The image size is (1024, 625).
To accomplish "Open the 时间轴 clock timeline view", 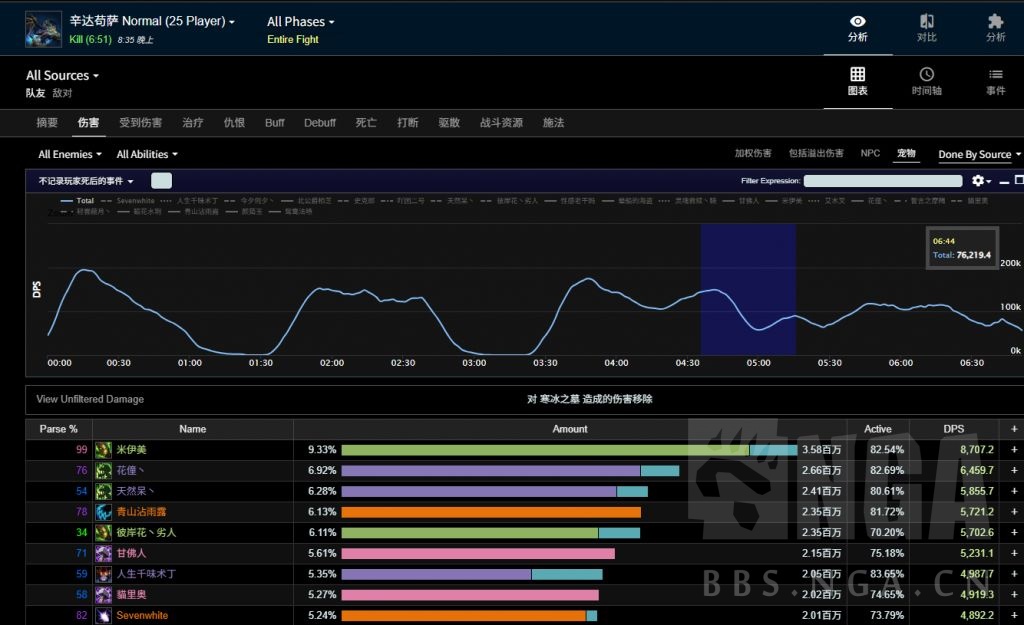I will click(x=926, y=81).
